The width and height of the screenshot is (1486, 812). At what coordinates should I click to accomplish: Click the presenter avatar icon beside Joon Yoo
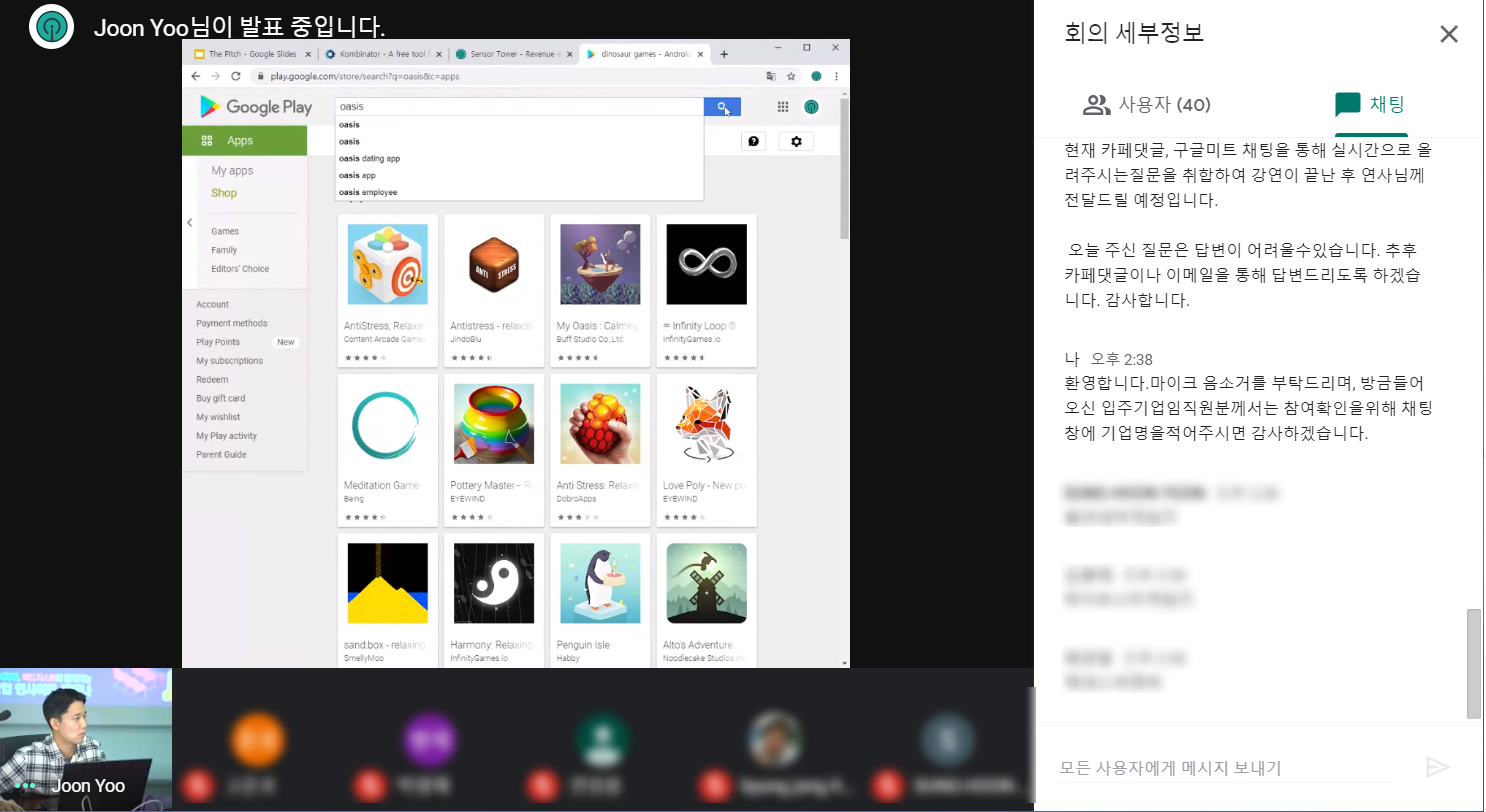(53, 26)
